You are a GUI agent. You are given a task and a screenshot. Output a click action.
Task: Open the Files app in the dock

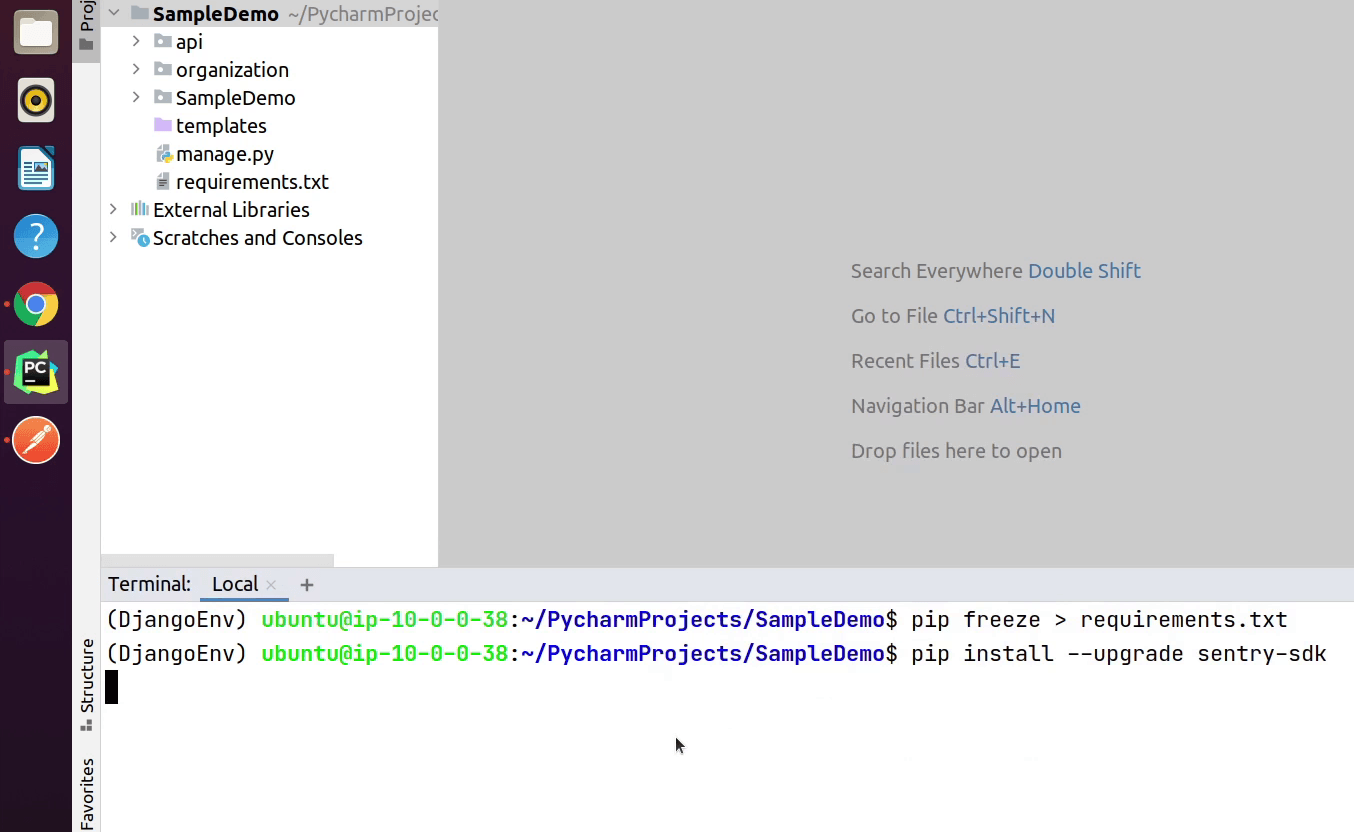[x=36, y=32]
